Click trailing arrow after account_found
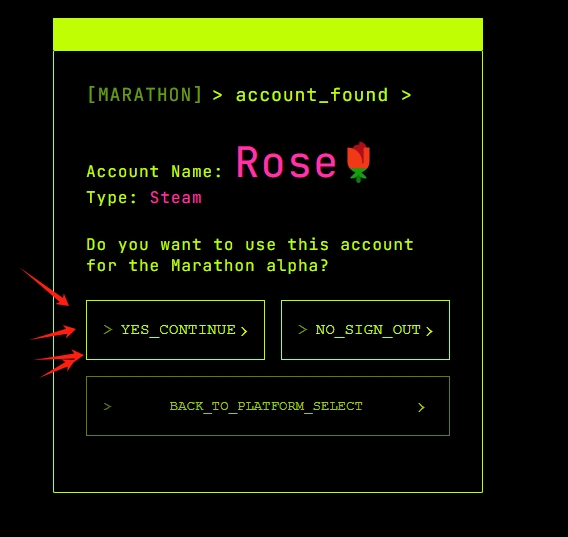The height and width of the screenshot is (537, 568). point(406,95)
